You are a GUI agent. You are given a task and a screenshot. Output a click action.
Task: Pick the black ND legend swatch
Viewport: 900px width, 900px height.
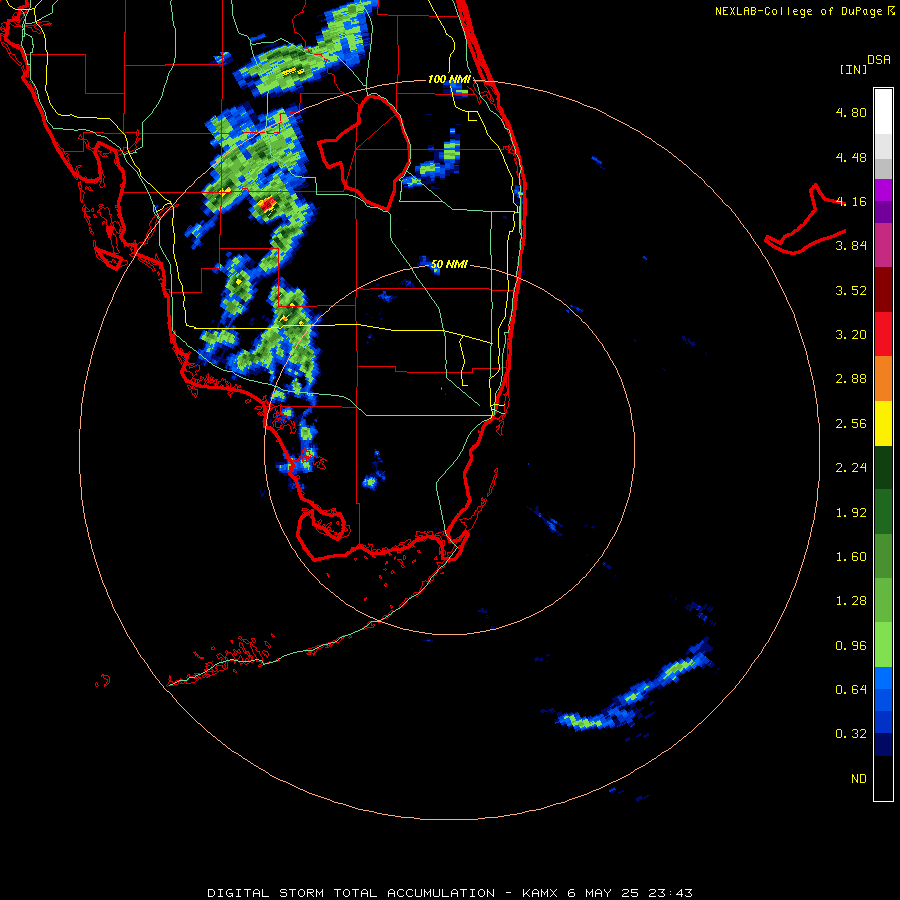[883, 778]
